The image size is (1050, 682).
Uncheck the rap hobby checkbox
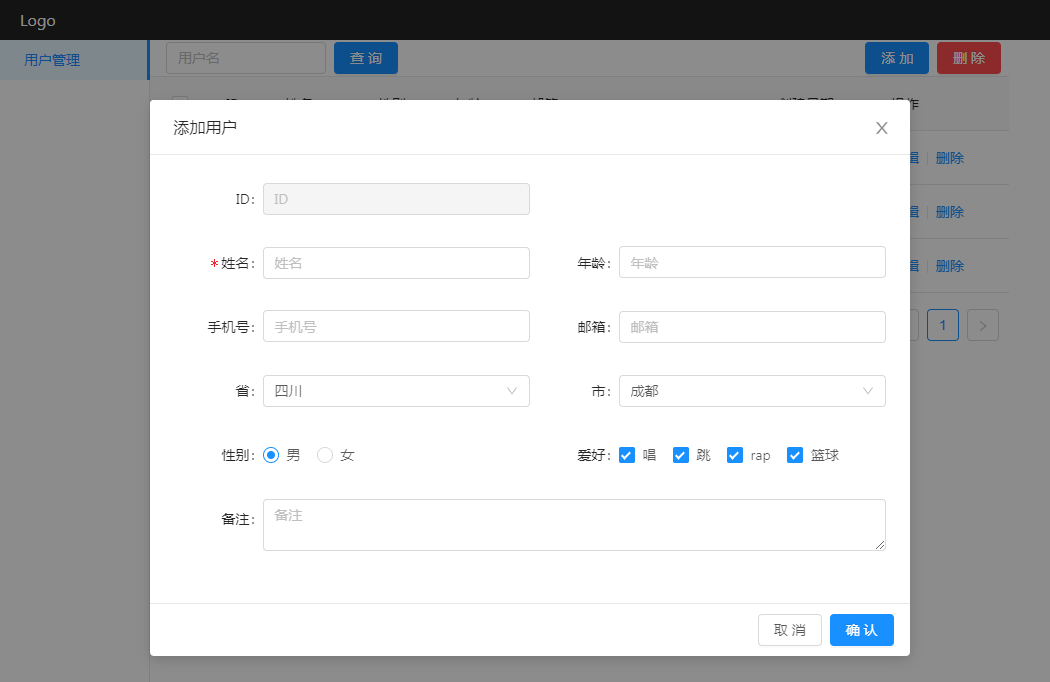coord(735,455)
